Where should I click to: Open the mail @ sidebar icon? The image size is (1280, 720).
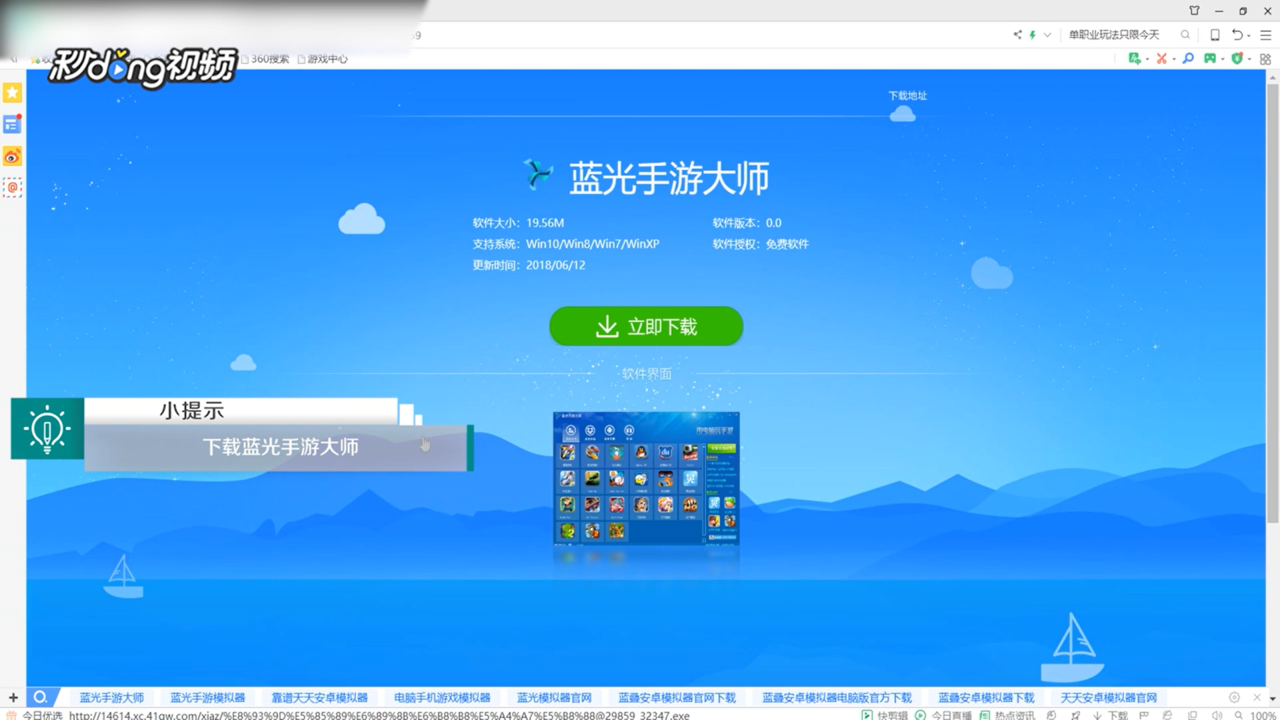pos(12,187)
